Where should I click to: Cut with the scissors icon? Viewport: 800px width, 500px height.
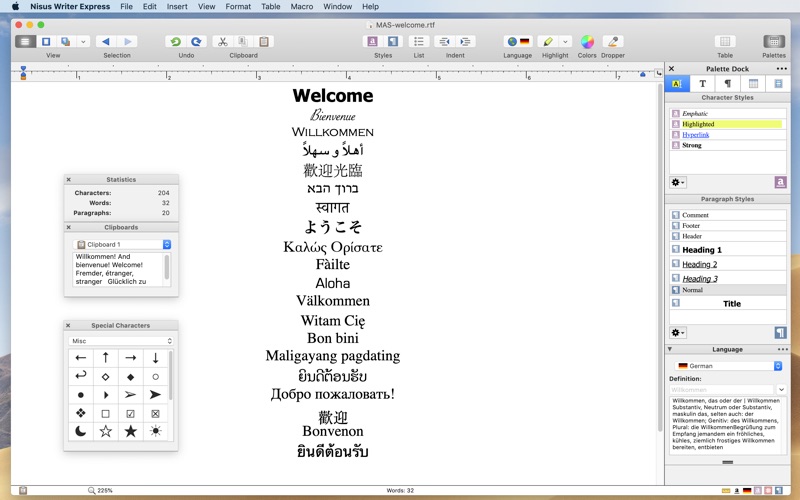222,41
